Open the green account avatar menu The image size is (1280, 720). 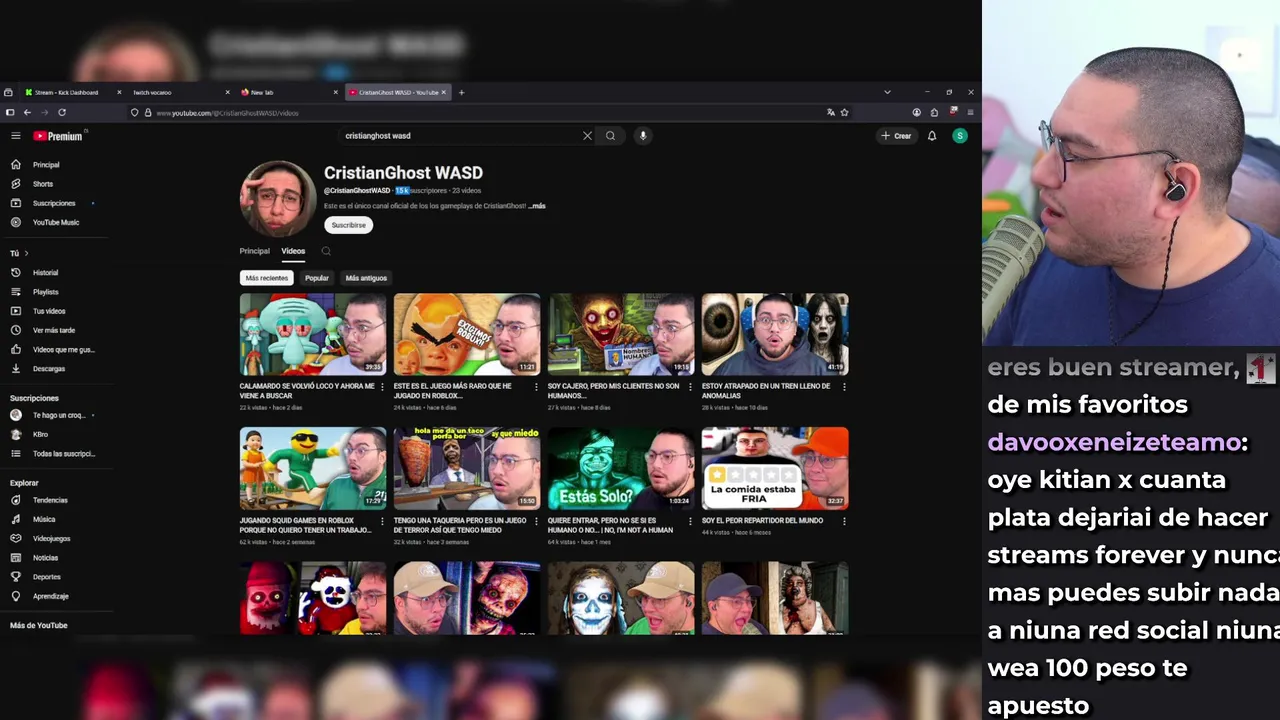tap(960, 136)
